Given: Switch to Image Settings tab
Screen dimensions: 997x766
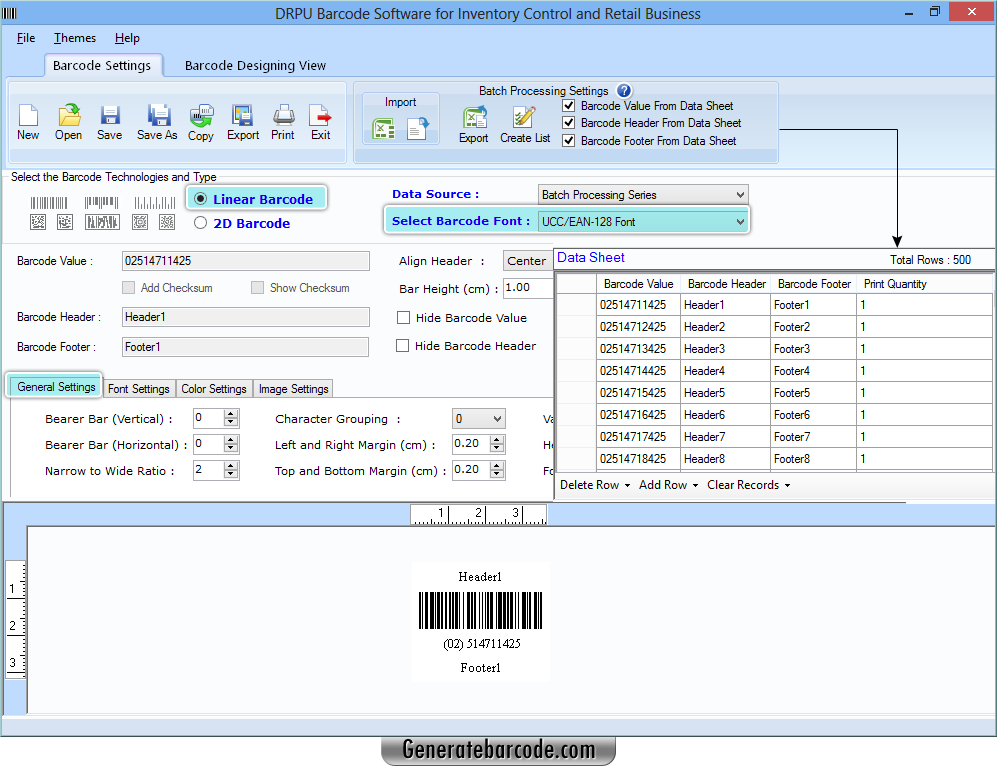Looking at the screenshot, I should [294, 389].
